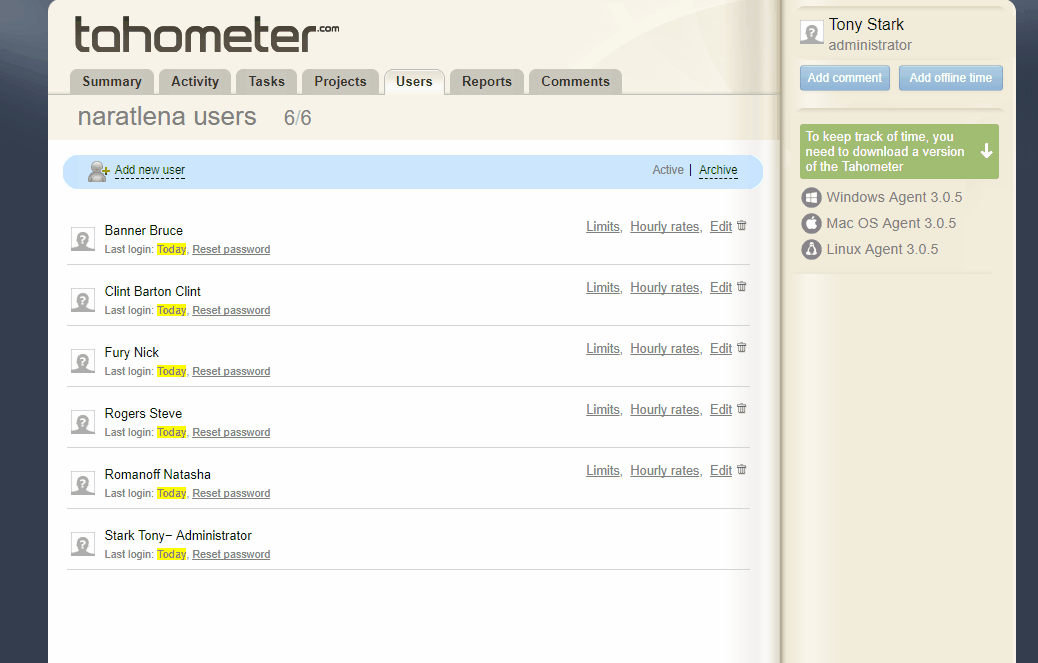
Task: Delete user Banner Bruce via trash icon
Action: point(741,226)
